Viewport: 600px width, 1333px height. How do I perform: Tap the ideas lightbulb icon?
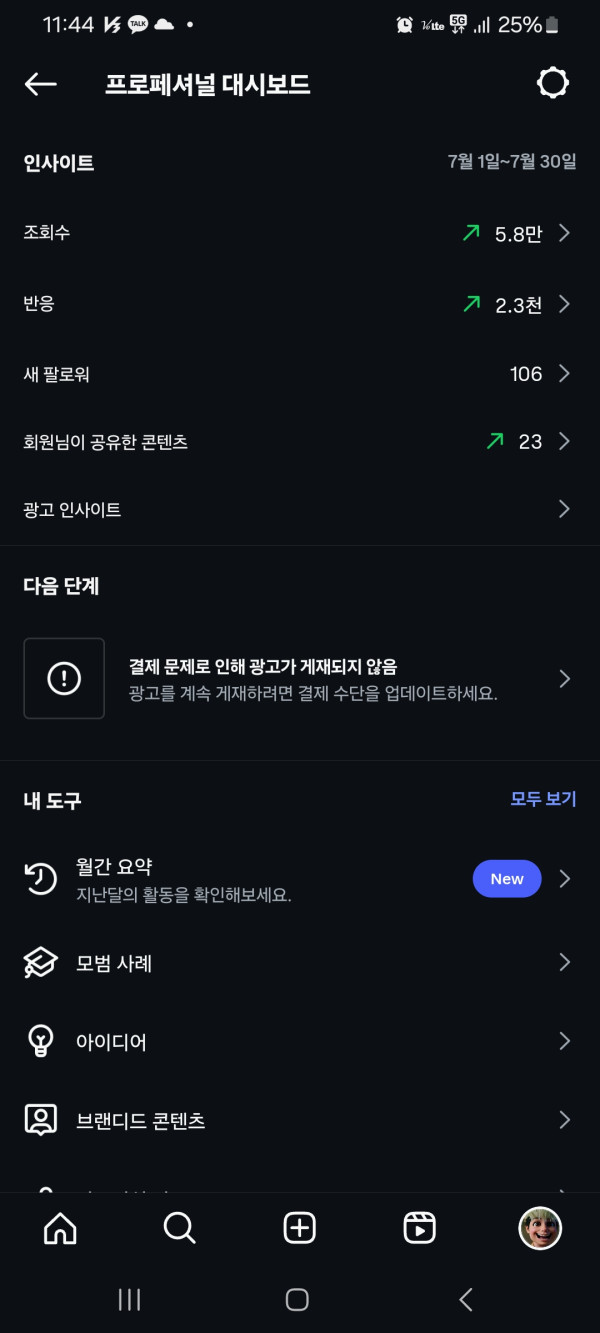[41, 1041]
